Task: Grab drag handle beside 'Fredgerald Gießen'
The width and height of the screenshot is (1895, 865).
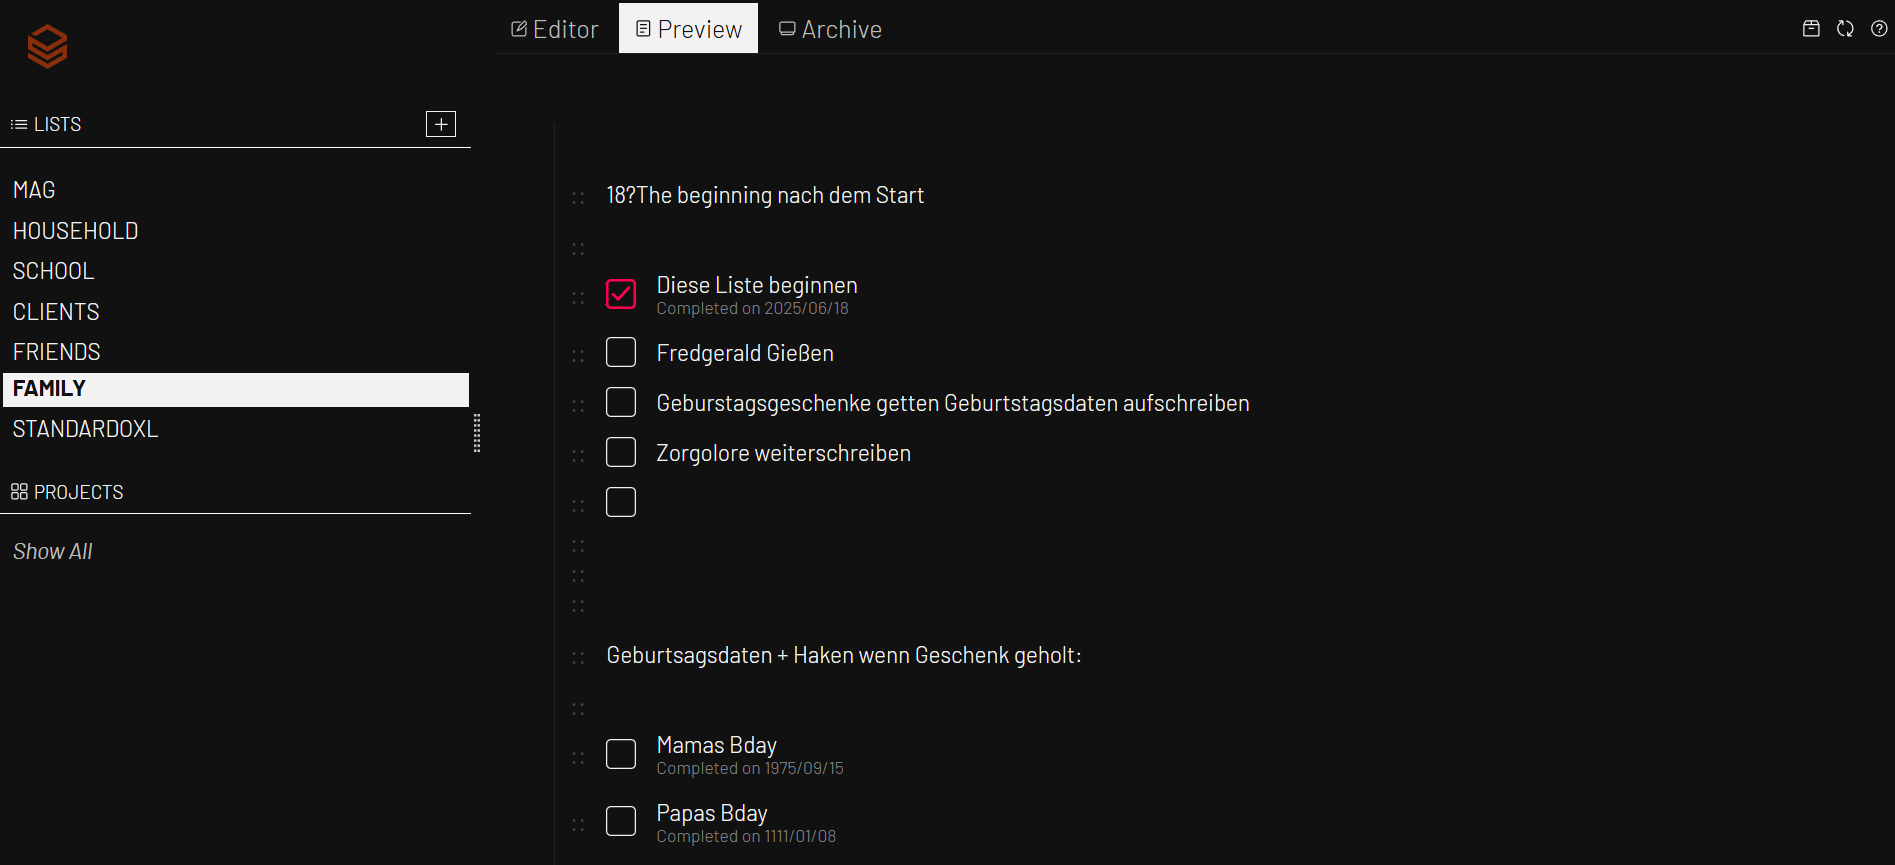Action: (578, 356)
